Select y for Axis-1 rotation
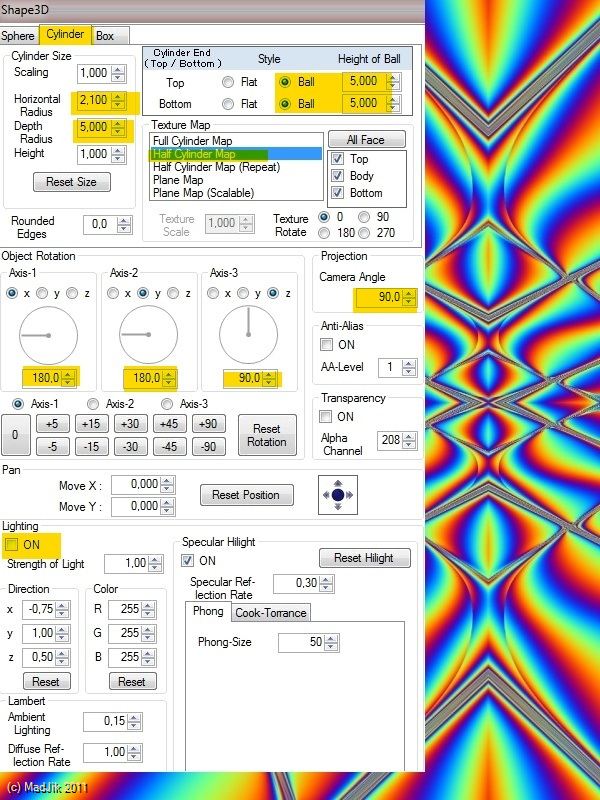The image size is (600, 800). tap(42, 293)
